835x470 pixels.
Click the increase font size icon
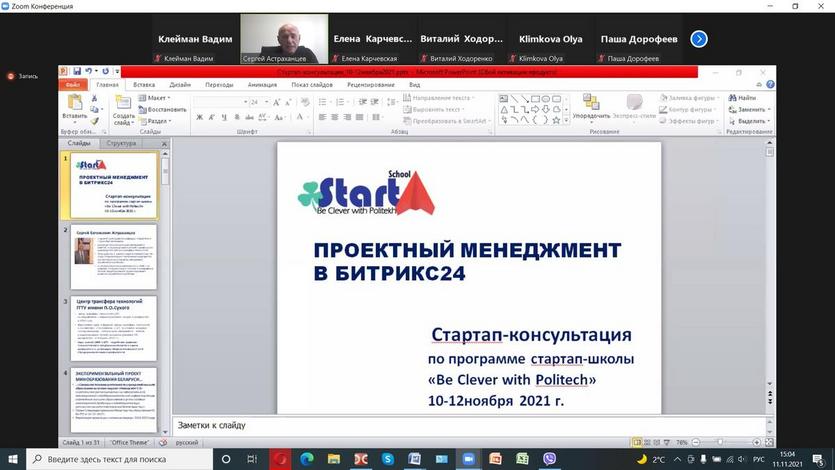click(x=276, y=102)
